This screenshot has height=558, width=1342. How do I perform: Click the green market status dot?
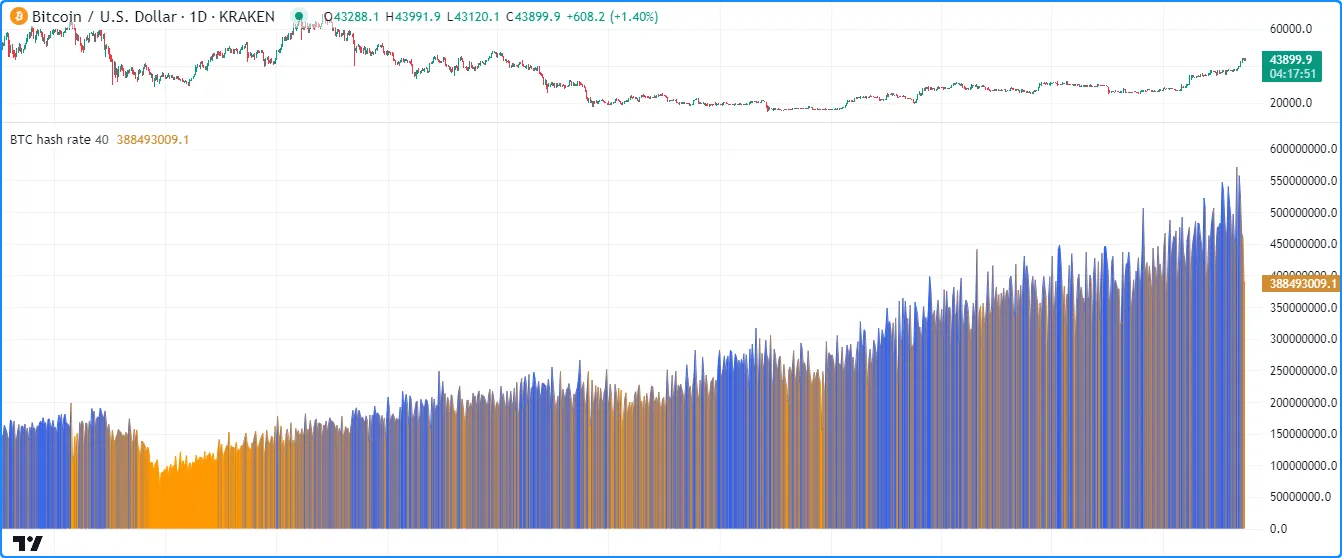[x=298, y=17]
